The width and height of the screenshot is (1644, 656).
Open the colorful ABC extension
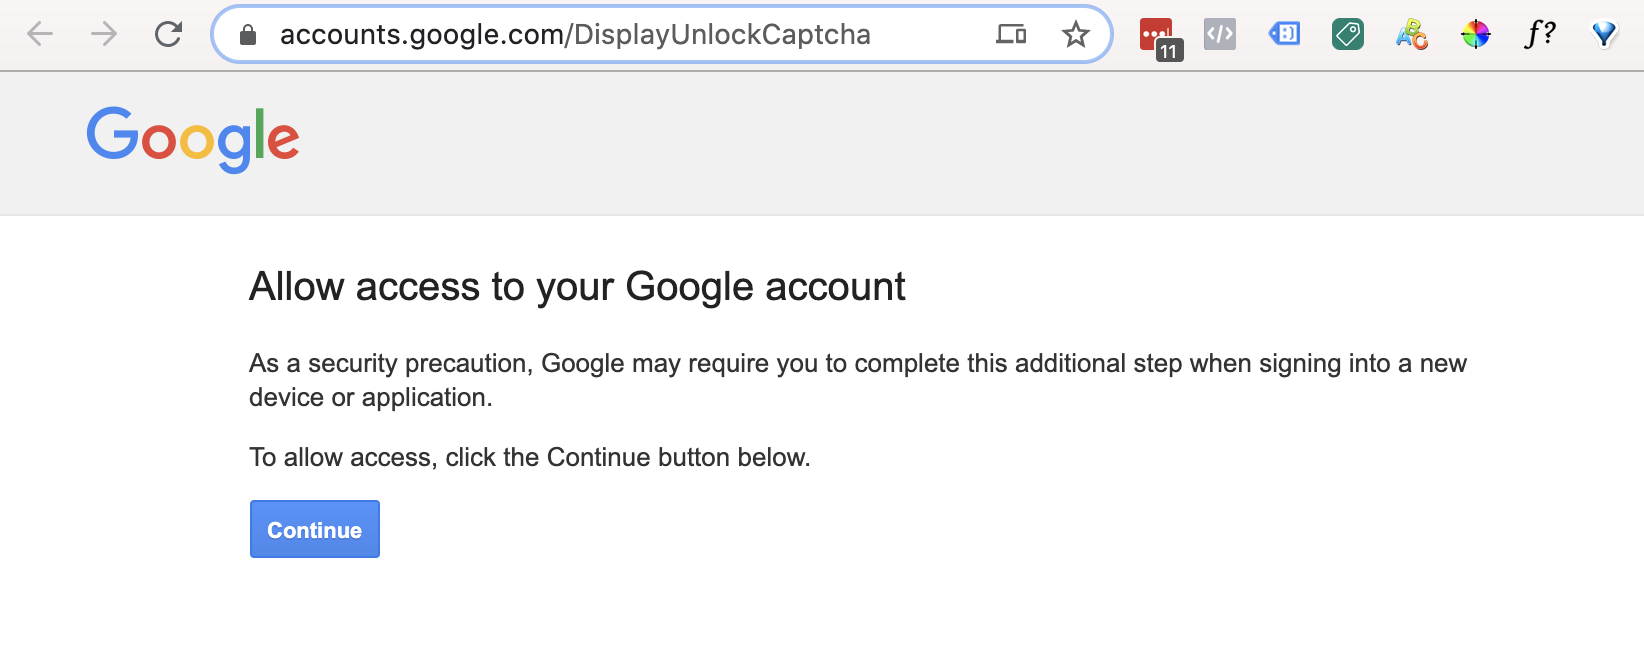(1412, 35)
